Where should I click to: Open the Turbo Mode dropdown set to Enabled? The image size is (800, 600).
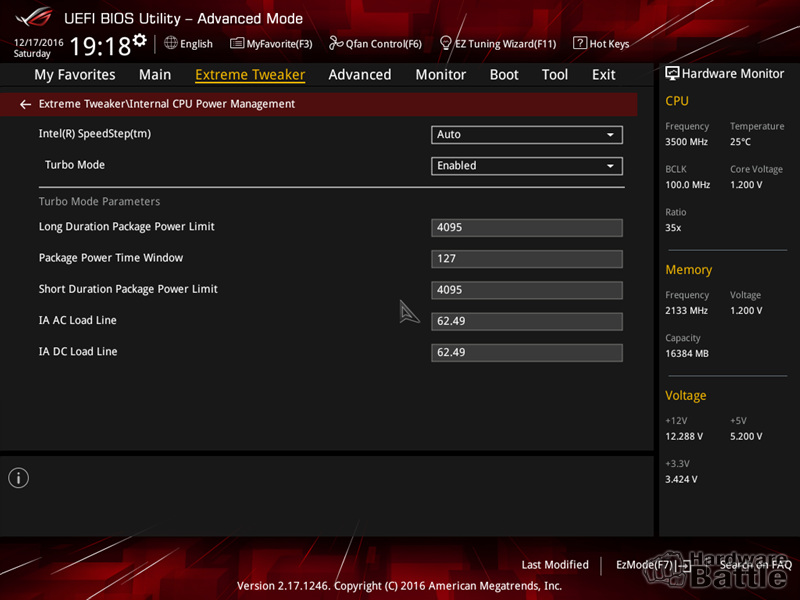(x=527, y=166)
